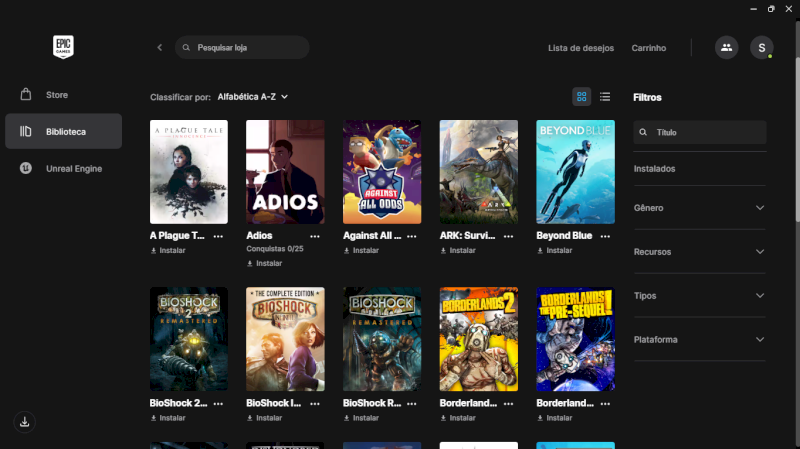
Task: Install Against All Odds
Action: click(x=361, y=251)
